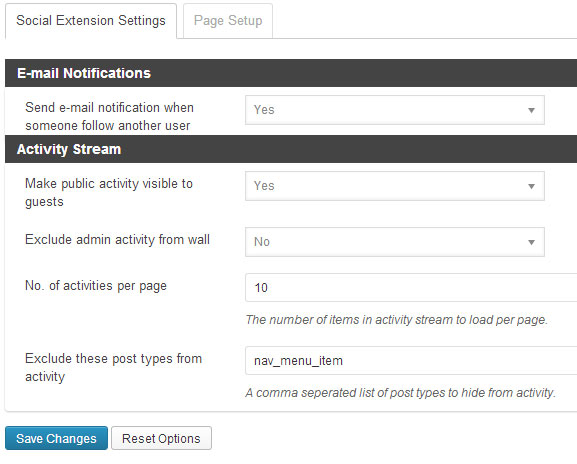The height and width of the screenshot is (464, 577).
Task: Open the public activity visibility dropdown
Action: point(395,186)
